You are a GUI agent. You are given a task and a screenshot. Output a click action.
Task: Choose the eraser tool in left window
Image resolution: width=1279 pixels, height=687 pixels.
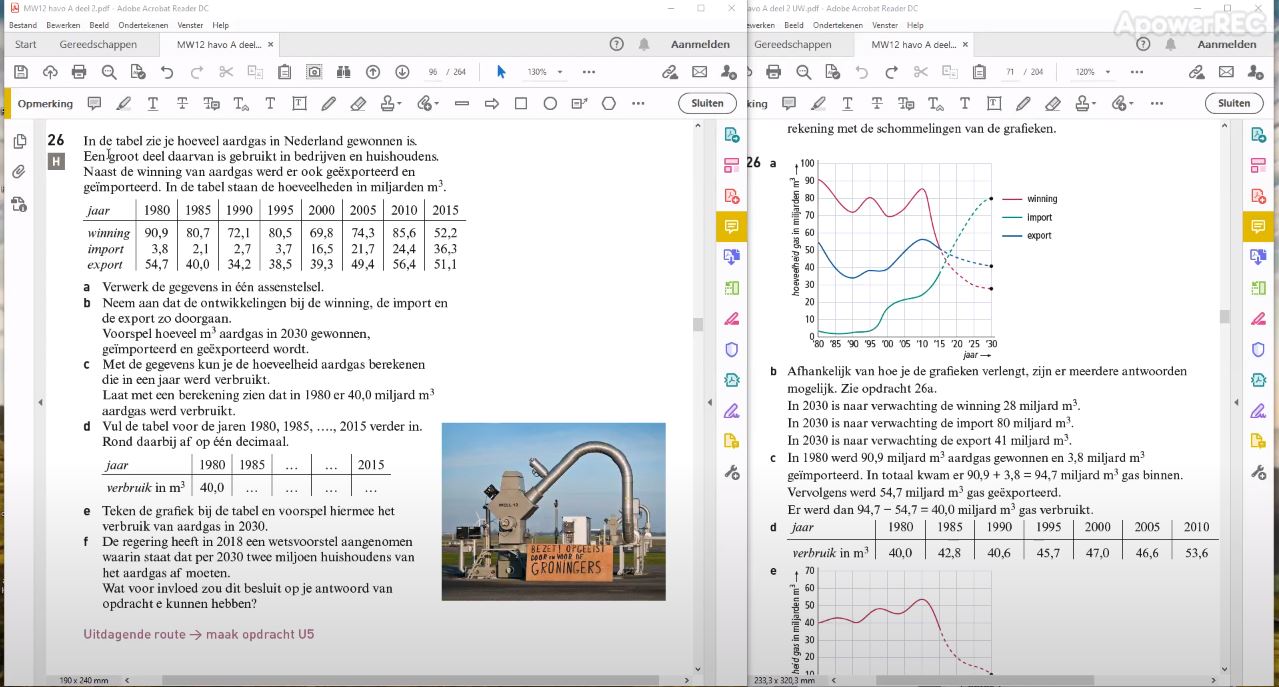click(358, 103)
